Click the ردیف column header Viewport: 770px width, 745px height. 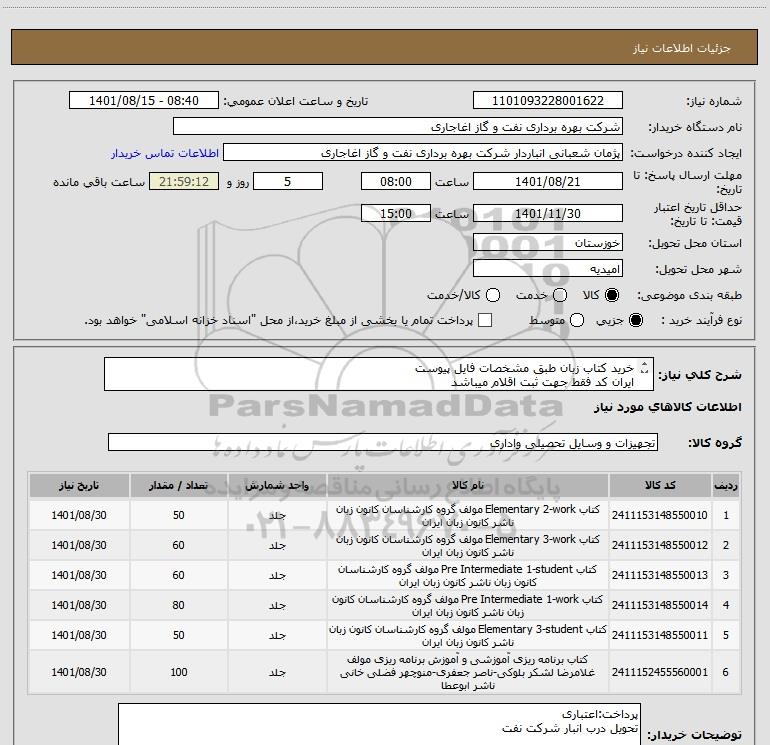[726, 485]
